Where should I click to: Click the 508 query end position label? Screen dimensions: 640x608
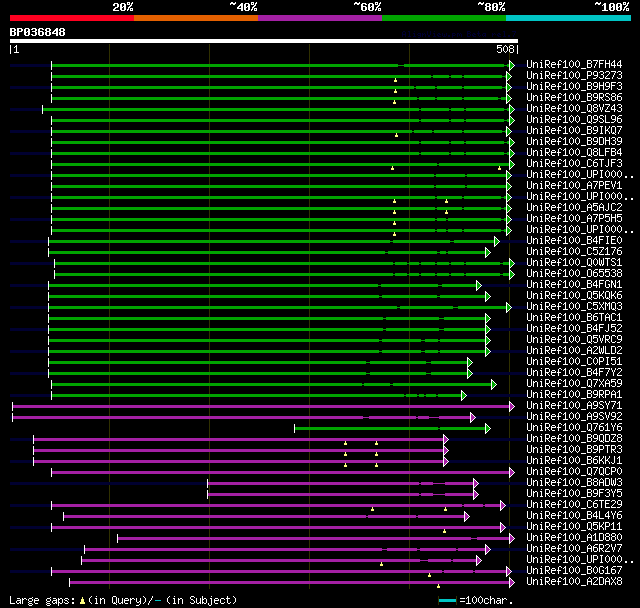(505, 49)
